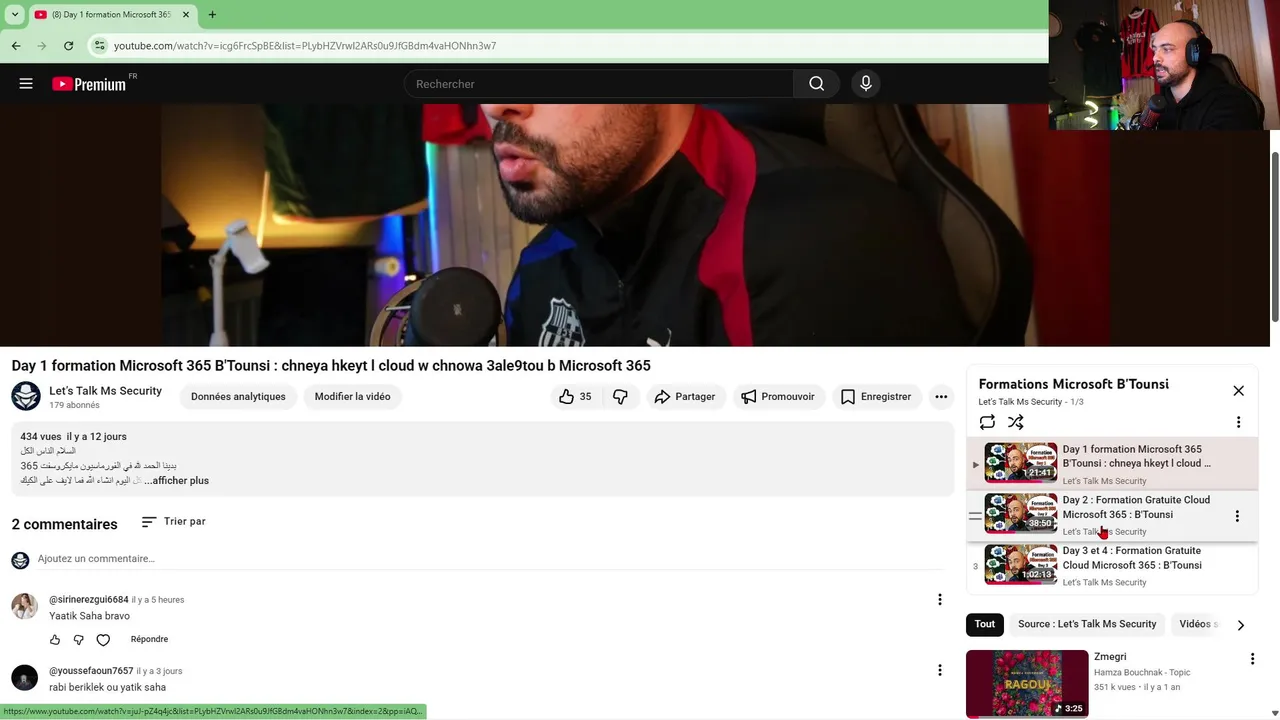
Task: Open the Trier par sort menu
Action: coord(174,522)
